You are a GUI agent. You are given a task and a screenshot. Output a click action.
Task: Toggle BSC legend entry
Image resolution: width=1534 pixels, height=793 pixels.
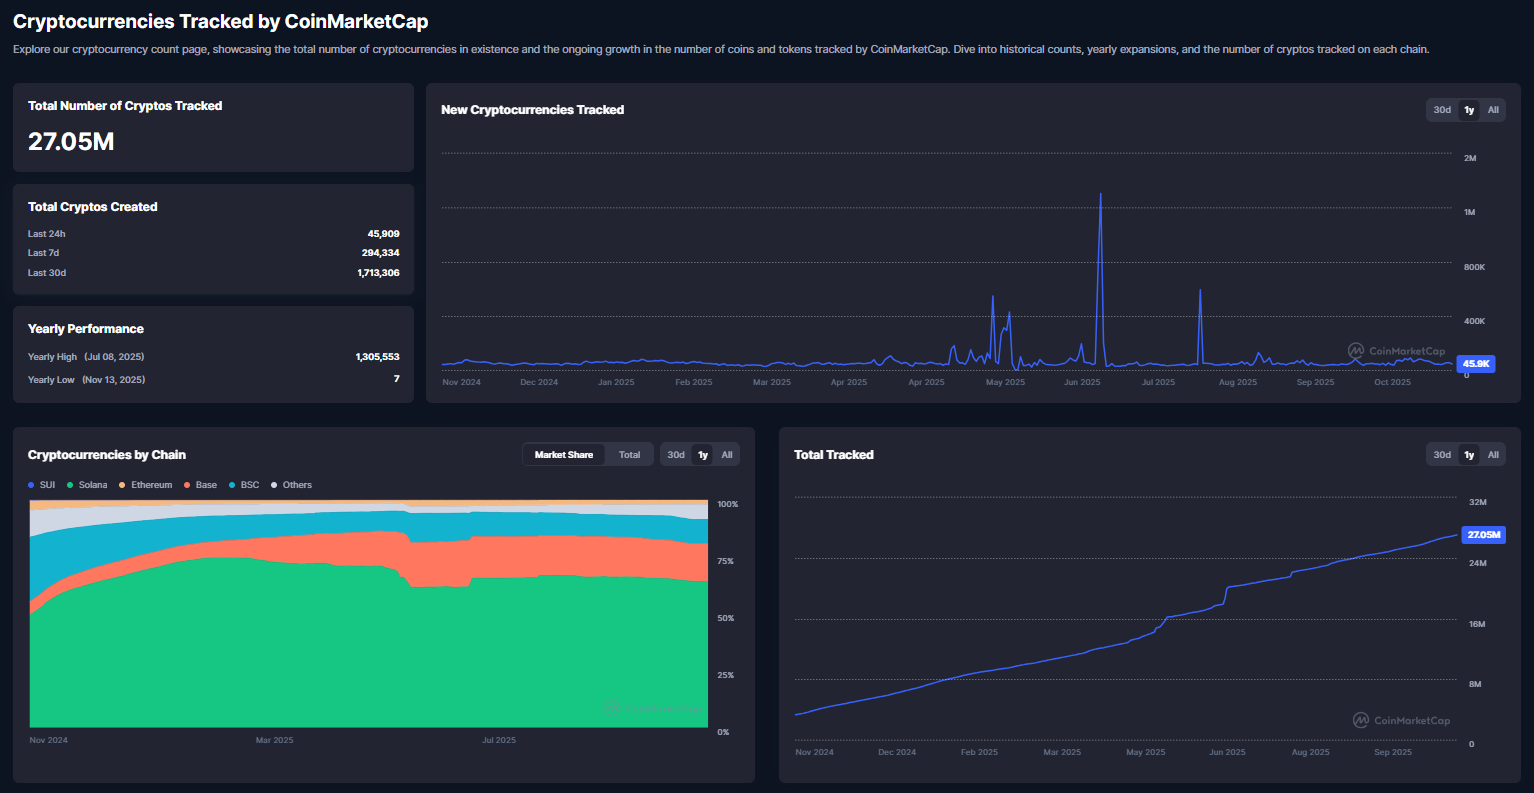click(x=243, y=485)
